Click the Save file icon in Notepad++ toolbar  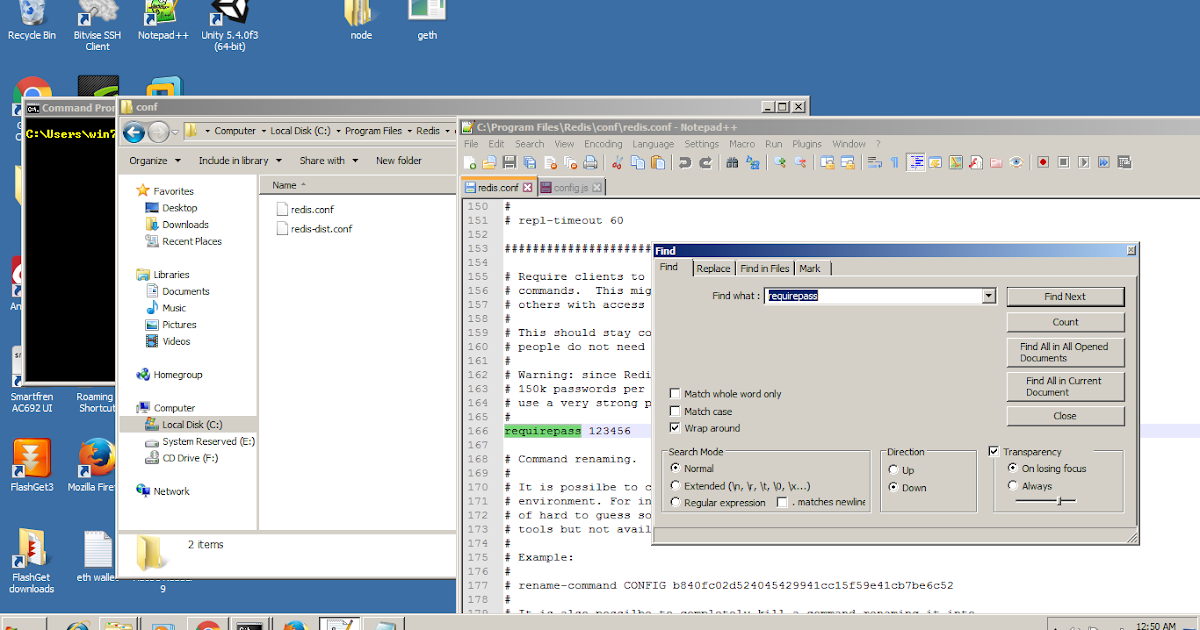(508, 162)
